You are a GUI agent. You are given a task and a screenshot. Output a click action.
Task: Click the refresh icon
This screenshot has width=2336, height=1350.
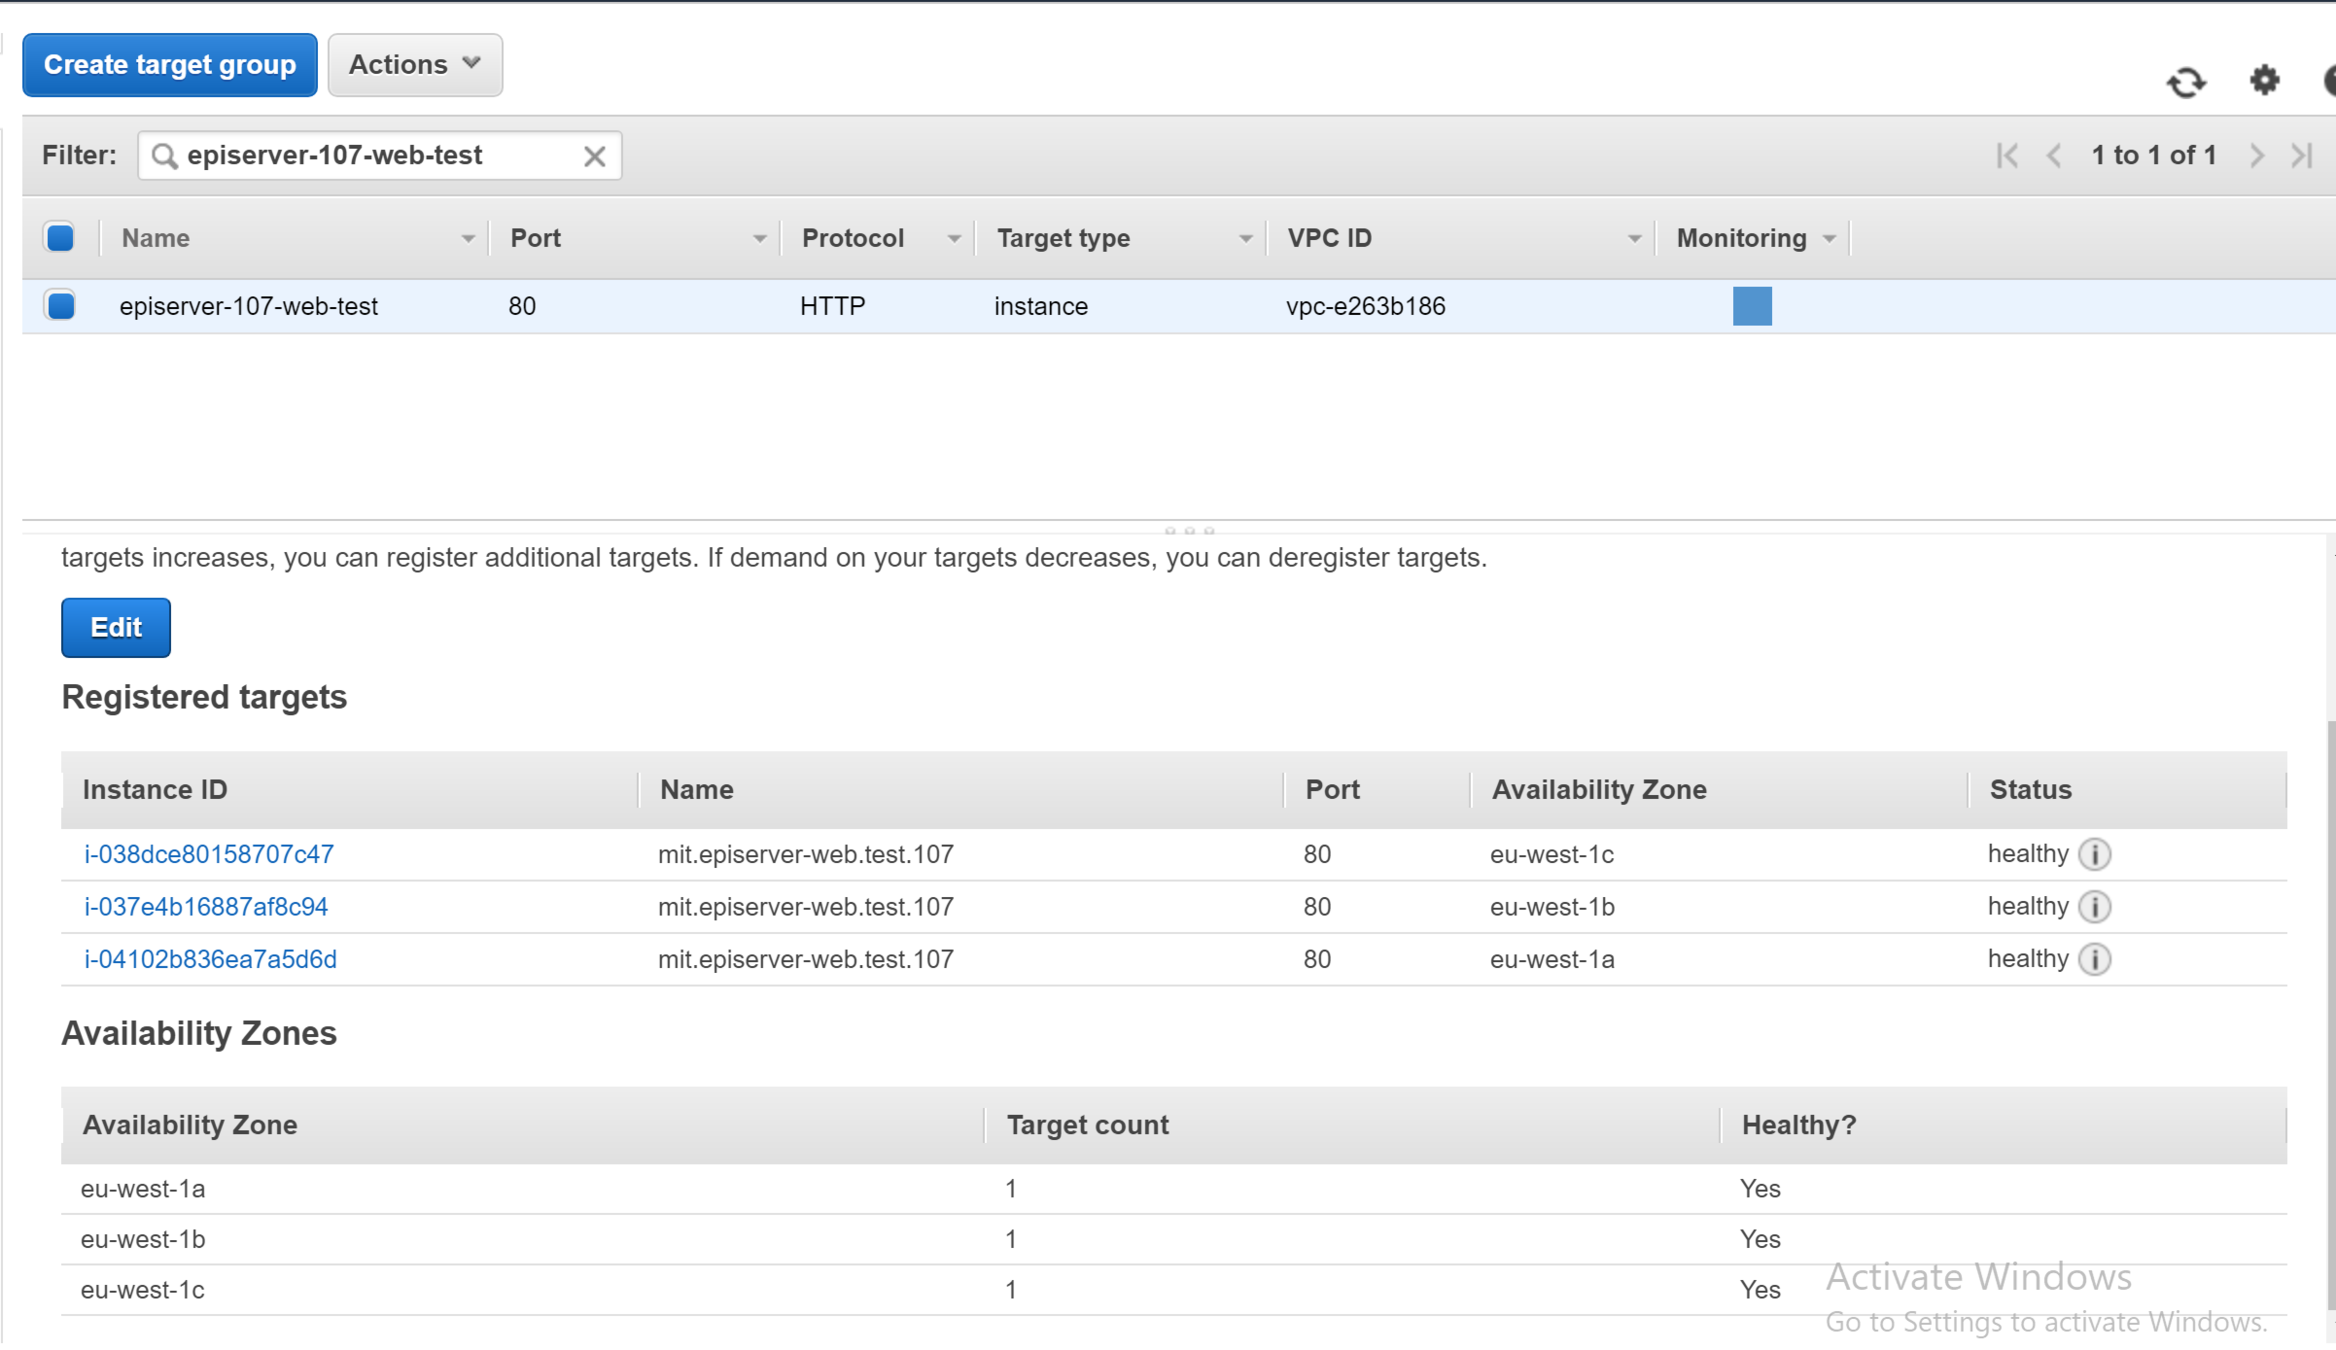tap(2186, 81)
